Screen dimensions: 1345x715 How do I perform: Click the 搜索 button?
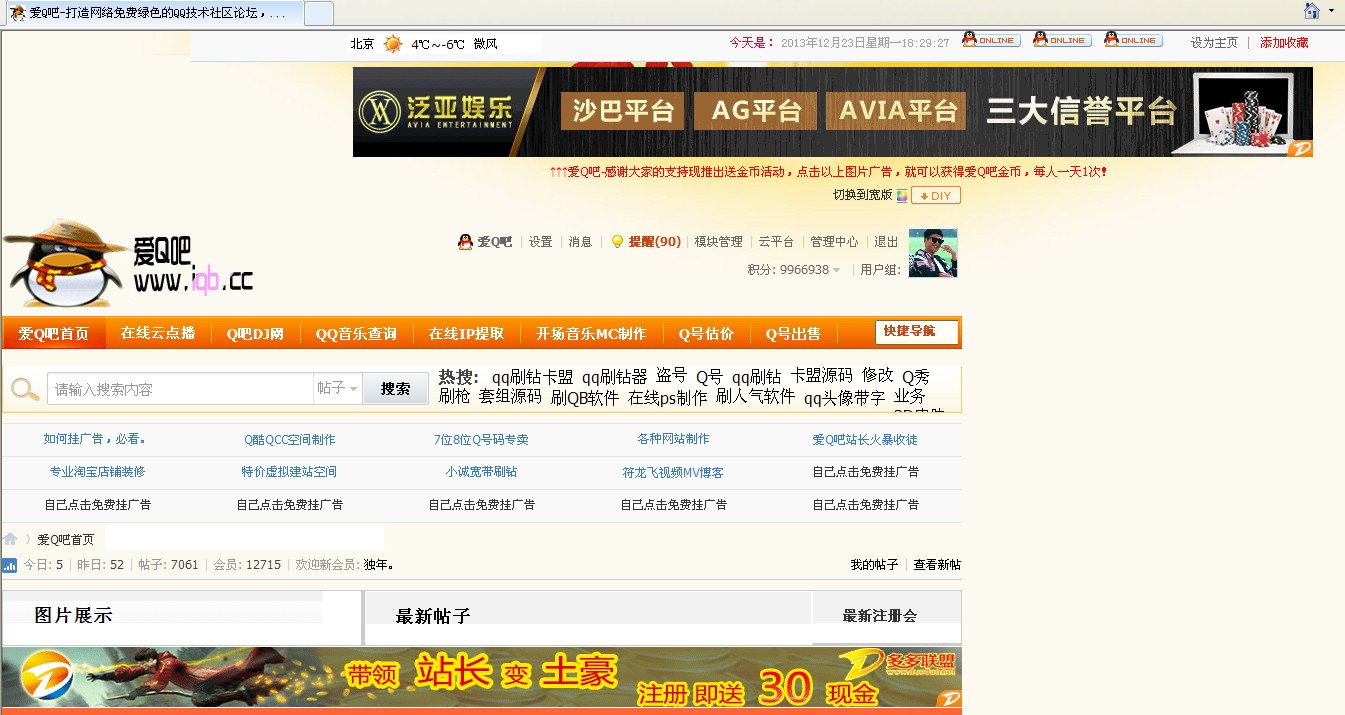click(x=396, y=389)
